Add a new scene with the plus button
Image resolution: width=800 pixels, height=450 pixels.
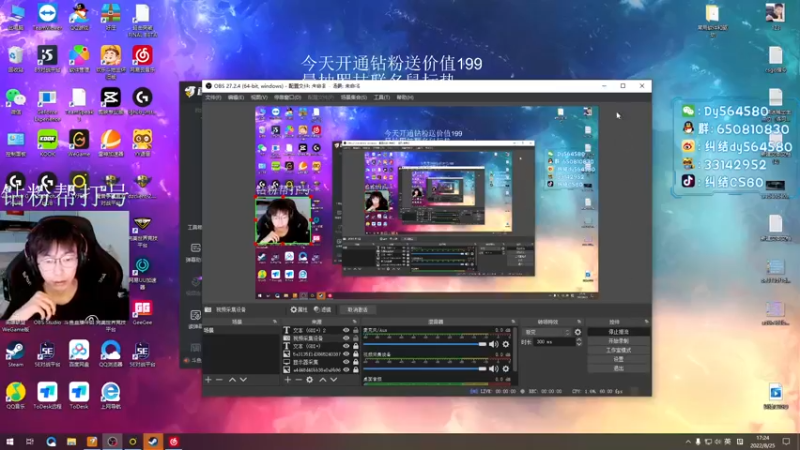click(x=208, y=380)
